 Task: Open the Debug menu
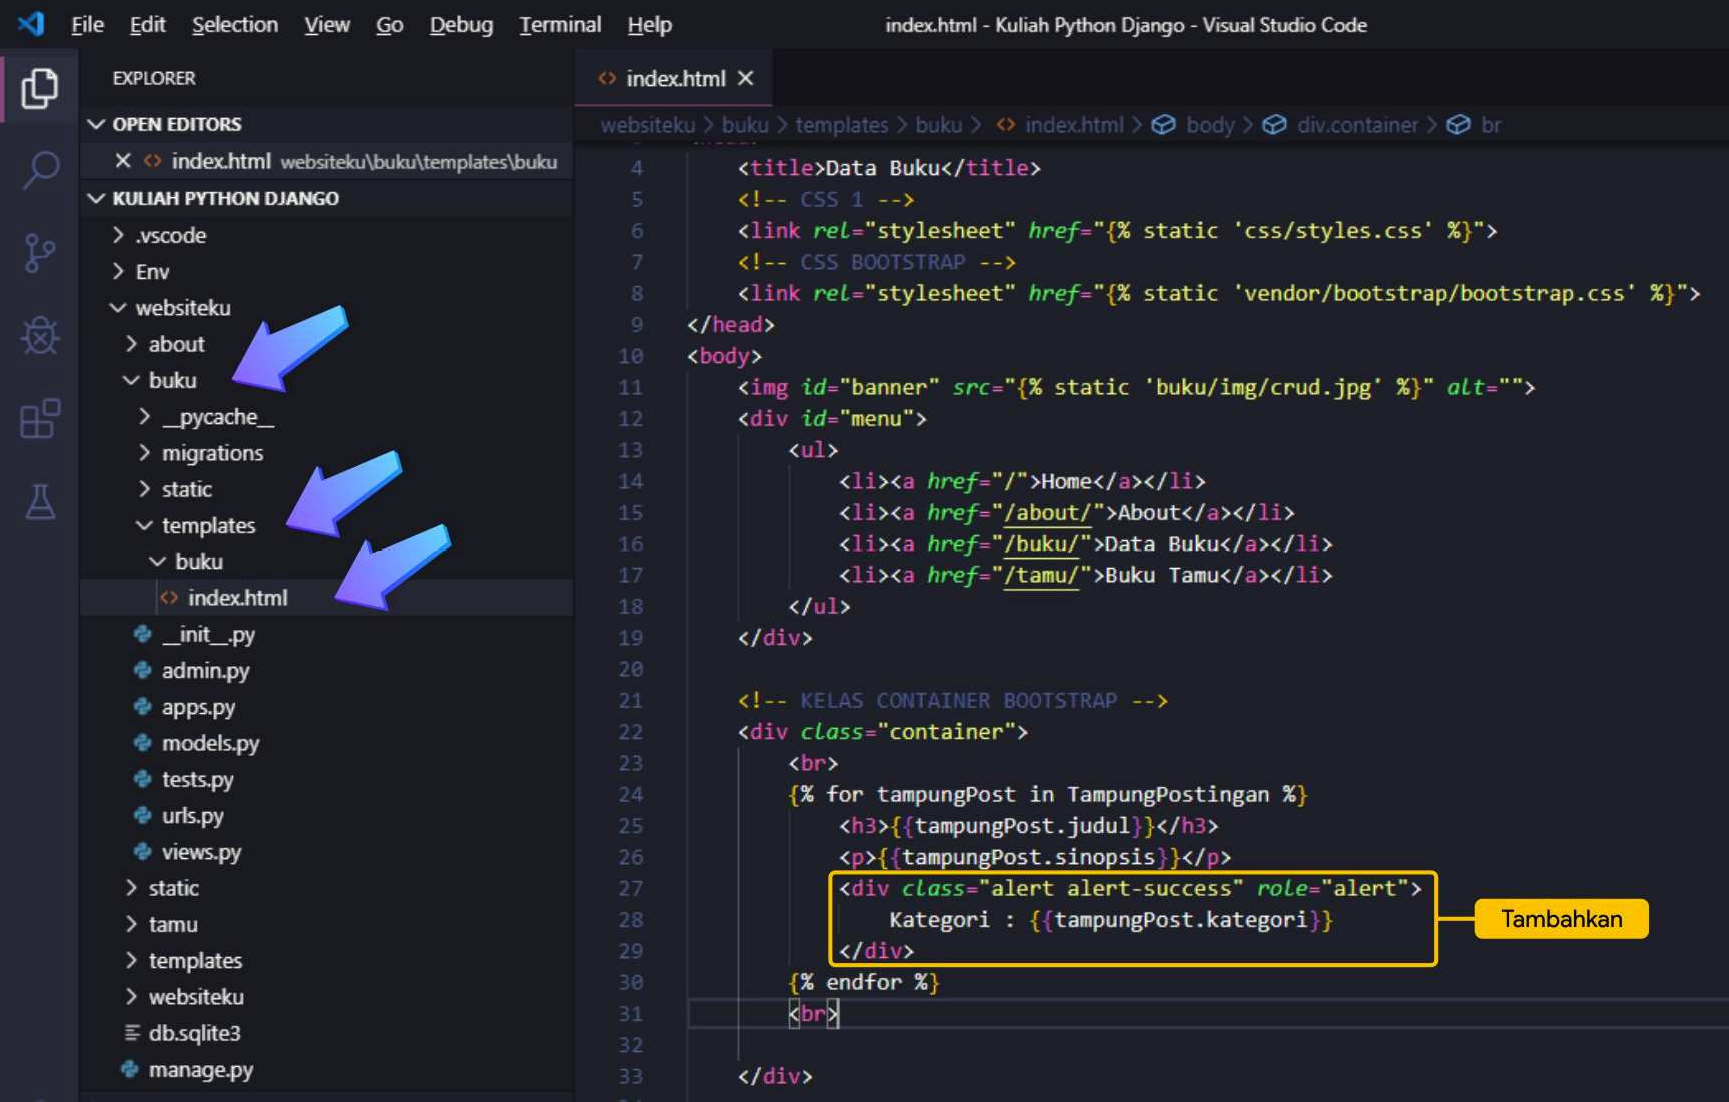click(460, 24)
